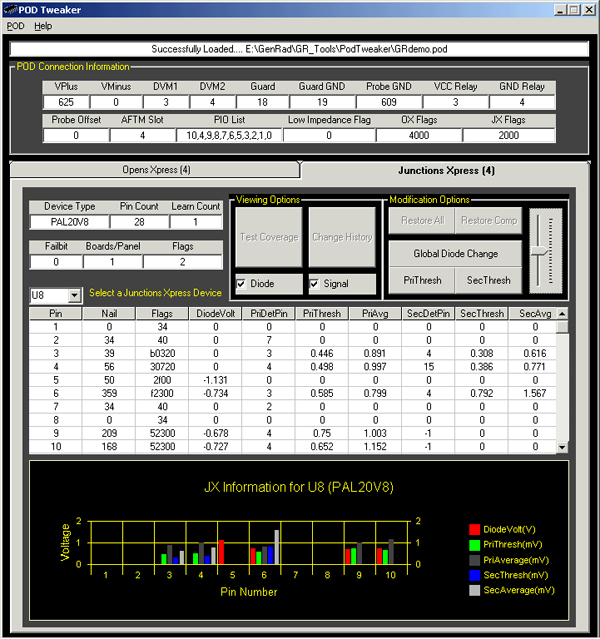Select SecAvg cell 1.567
This screenshot has height=639, width=600.
pos(535,393)
